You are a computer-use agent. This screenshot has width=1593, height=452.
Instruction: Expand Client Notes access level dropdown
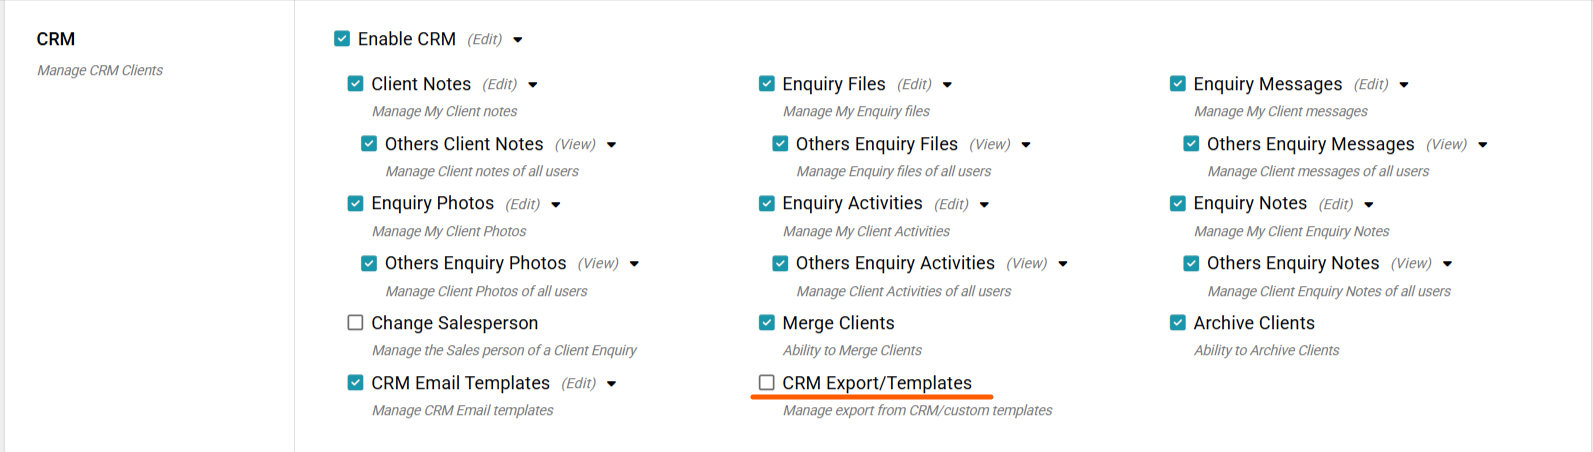(533, 85)
